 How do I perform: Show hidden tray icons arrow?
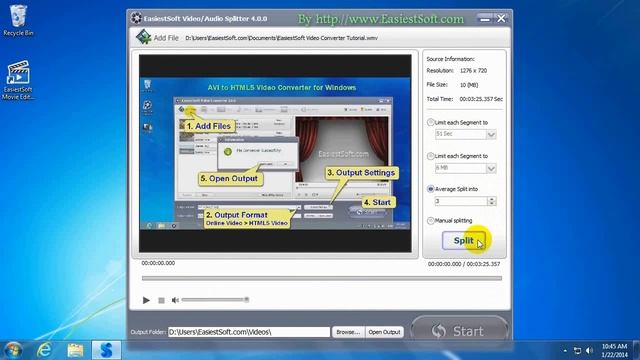pyautogui.click(x=565, y=351)
